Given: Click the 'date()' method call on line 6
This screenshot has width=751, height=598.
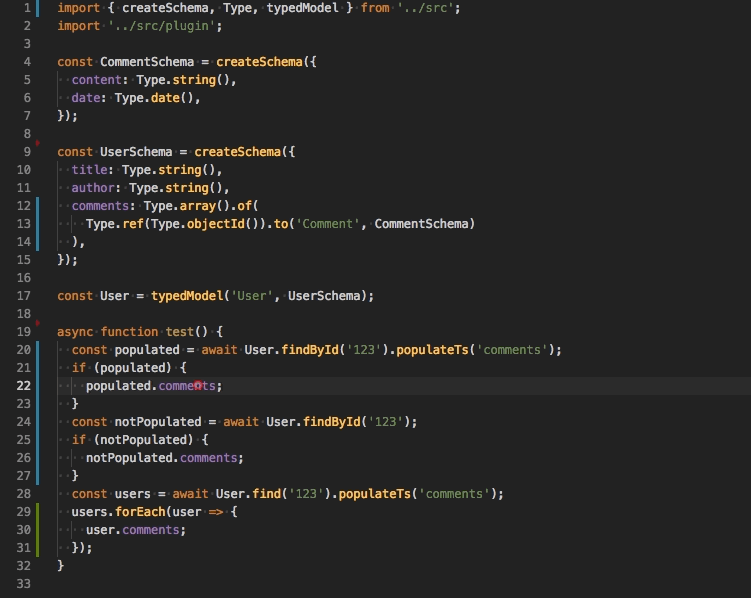Looking at the screenshot, I should 172,98.
